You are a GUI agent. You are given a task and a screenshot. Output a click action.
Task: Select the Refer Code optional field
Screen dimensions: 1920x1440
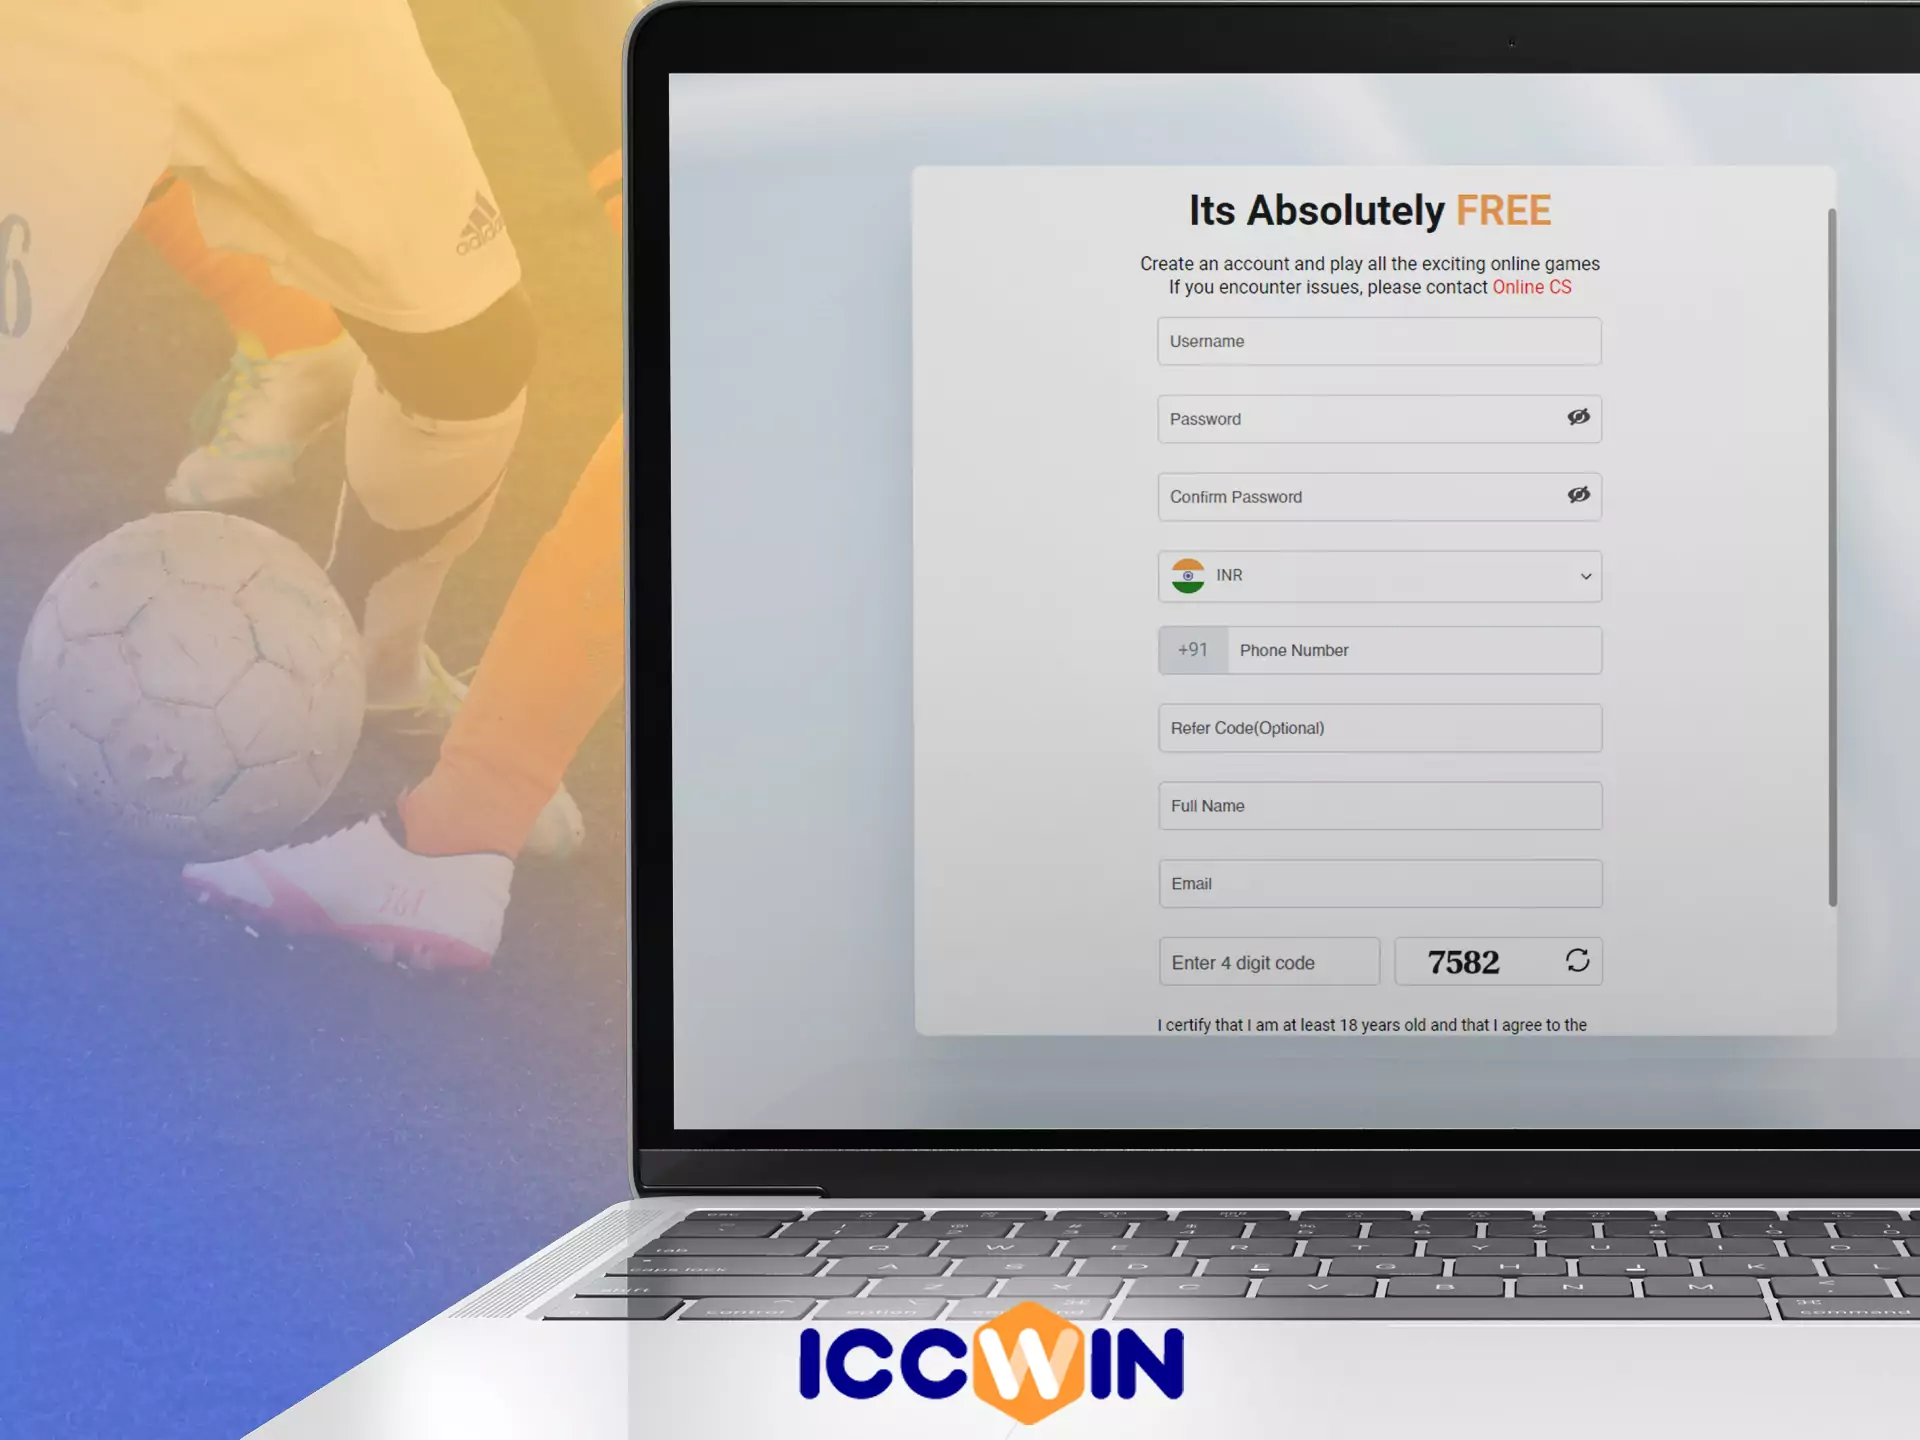tap(1377, 728)
